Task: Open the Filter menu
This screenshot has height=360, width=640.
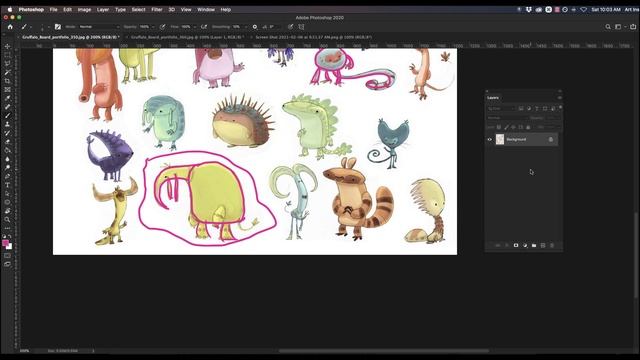Action: (157, 9)
